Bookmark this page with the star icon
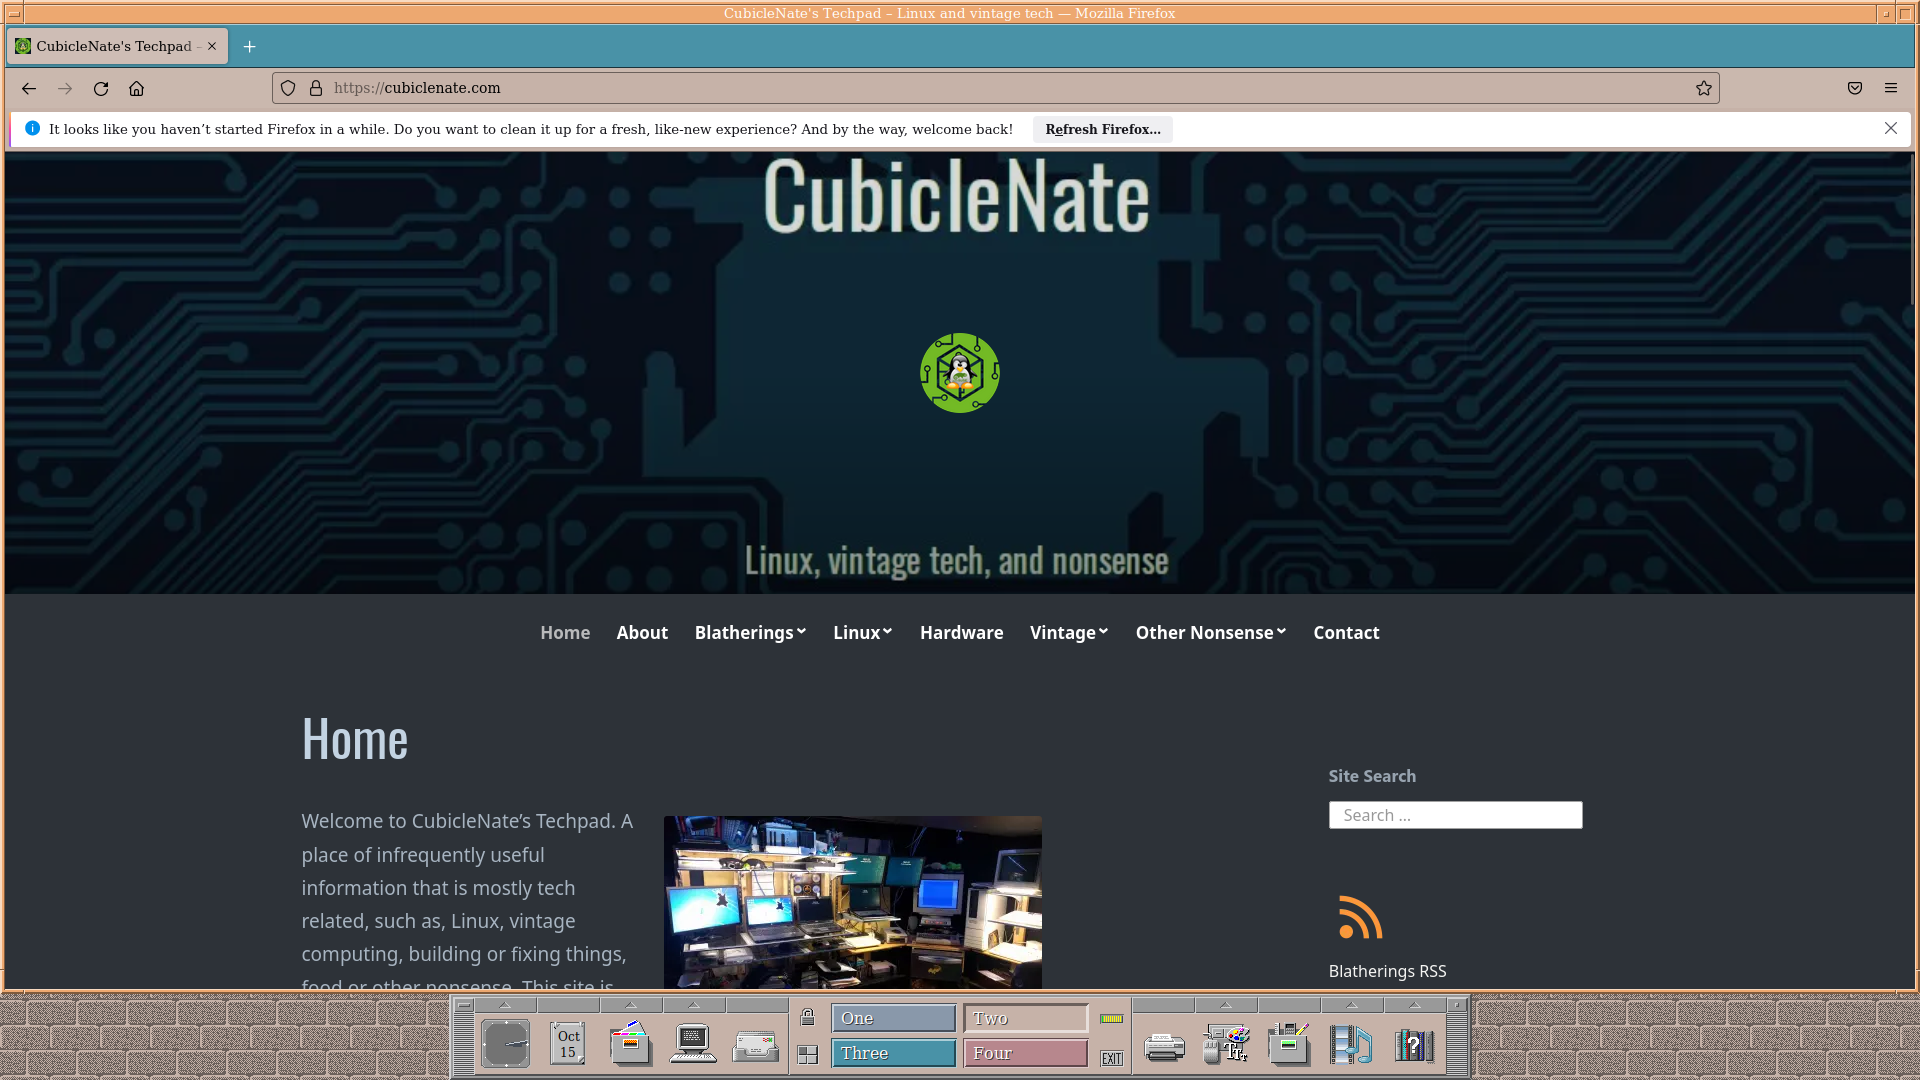This screenshot has height=1080, width=1920. (1704, 88)
